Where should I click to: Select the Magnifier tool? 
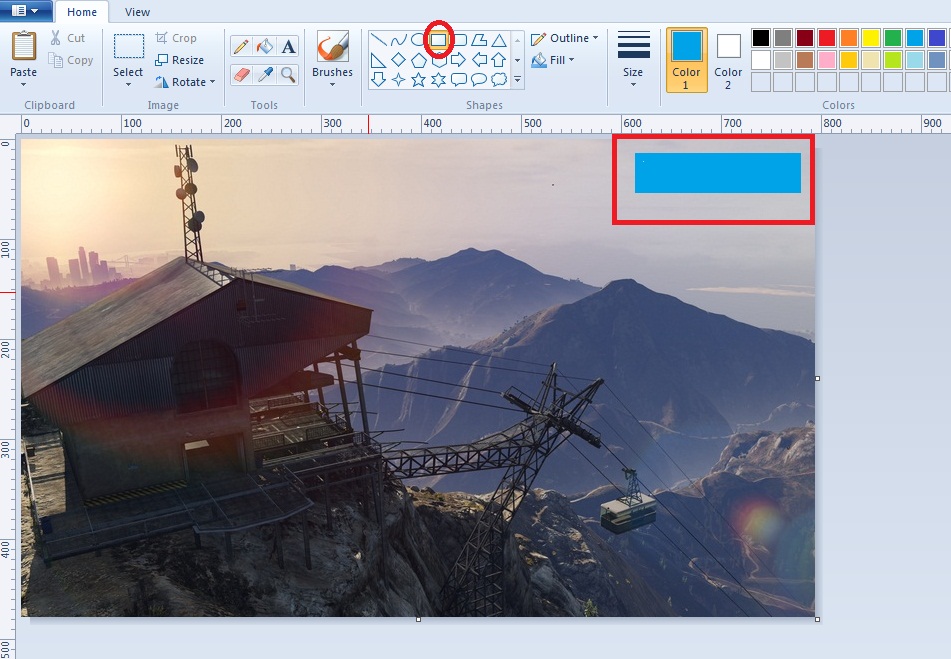click(288, 75)
